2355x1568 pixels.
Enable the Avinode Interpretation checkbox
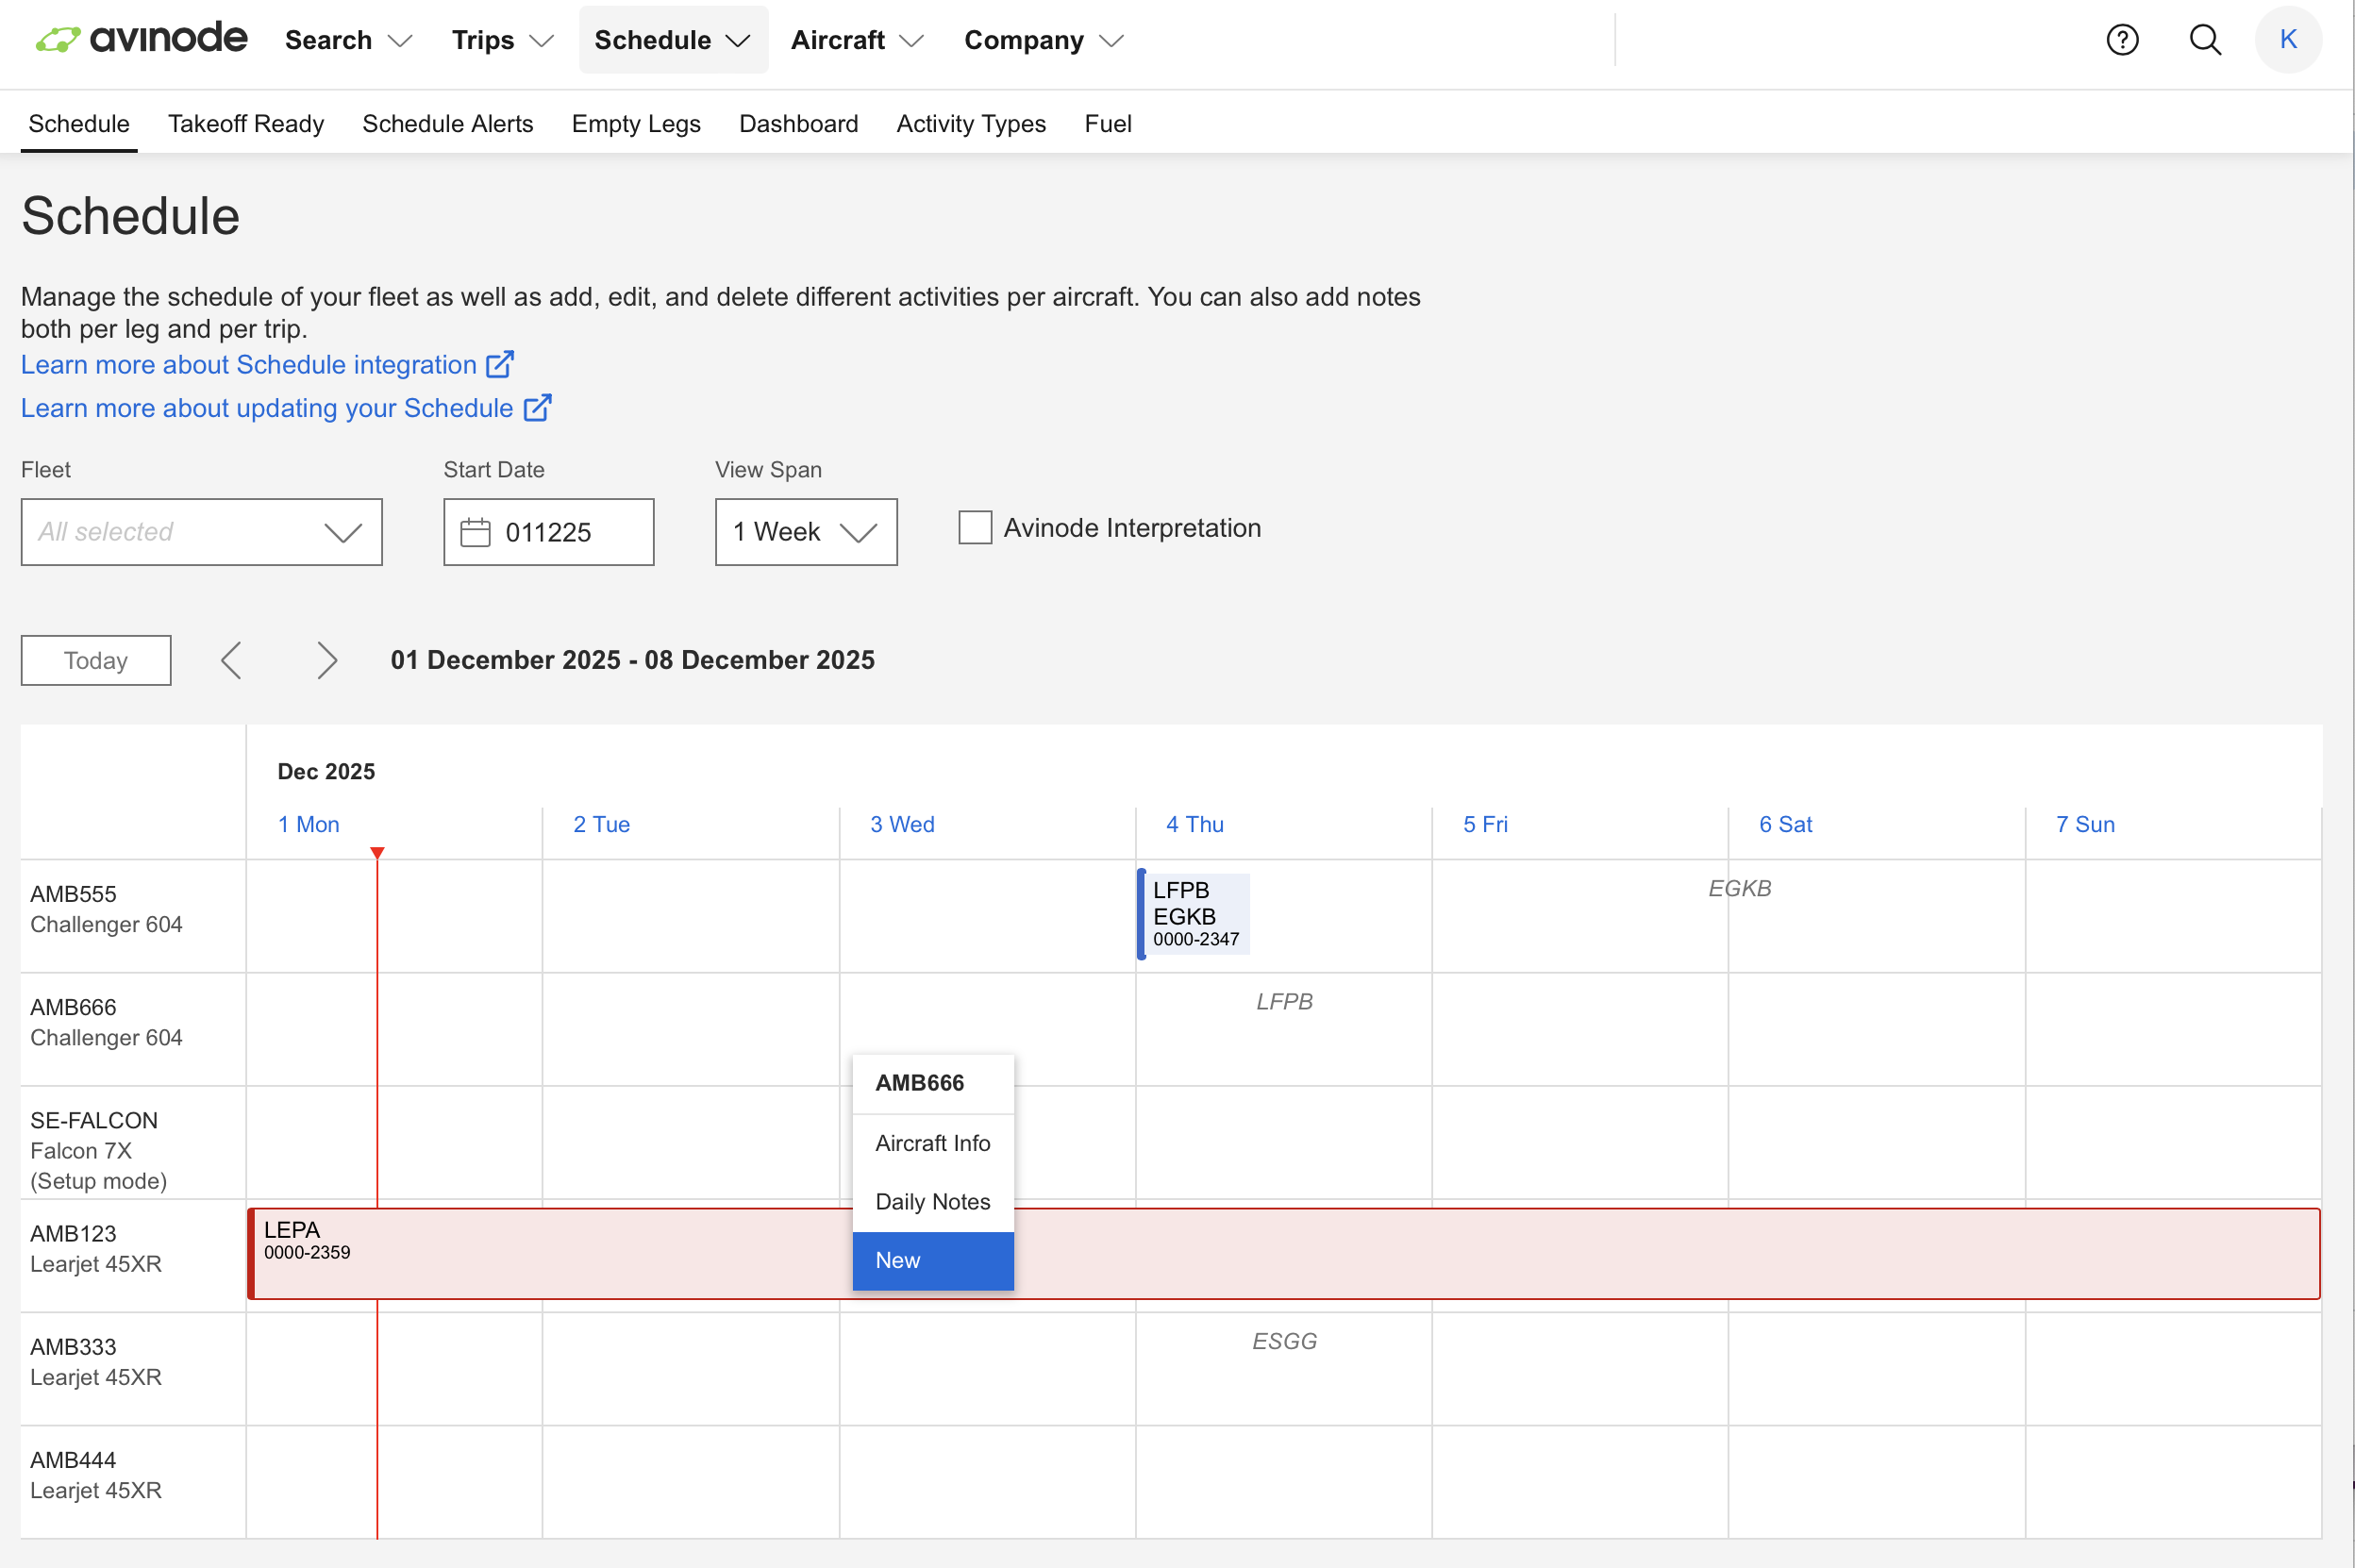[973, 527]
